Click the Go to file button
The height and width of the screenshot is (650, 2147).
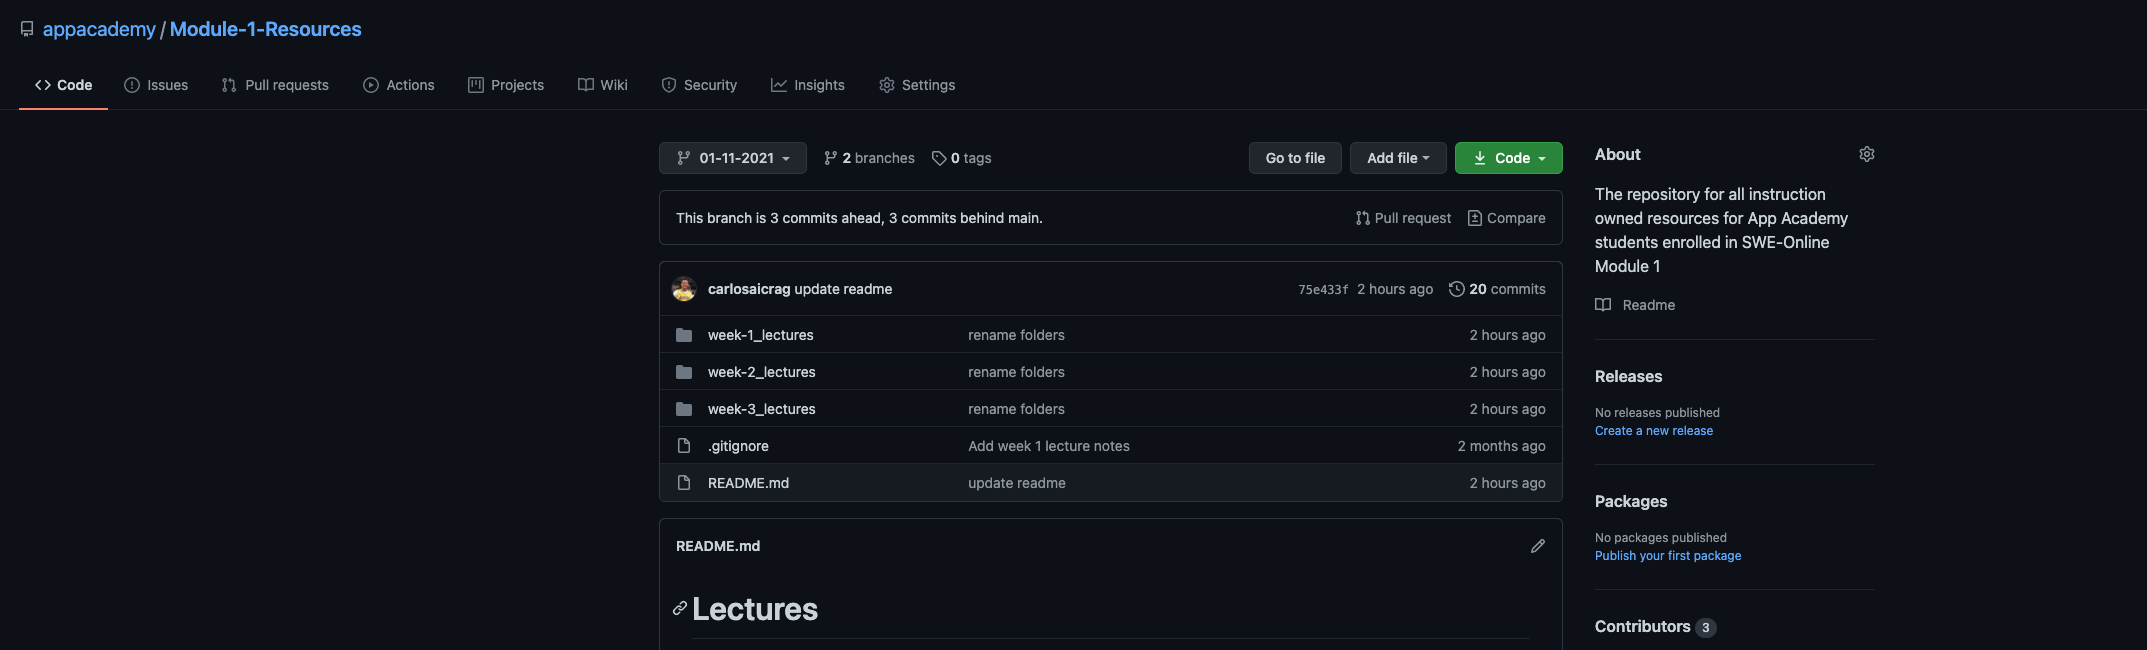(x=1295, y=158)
